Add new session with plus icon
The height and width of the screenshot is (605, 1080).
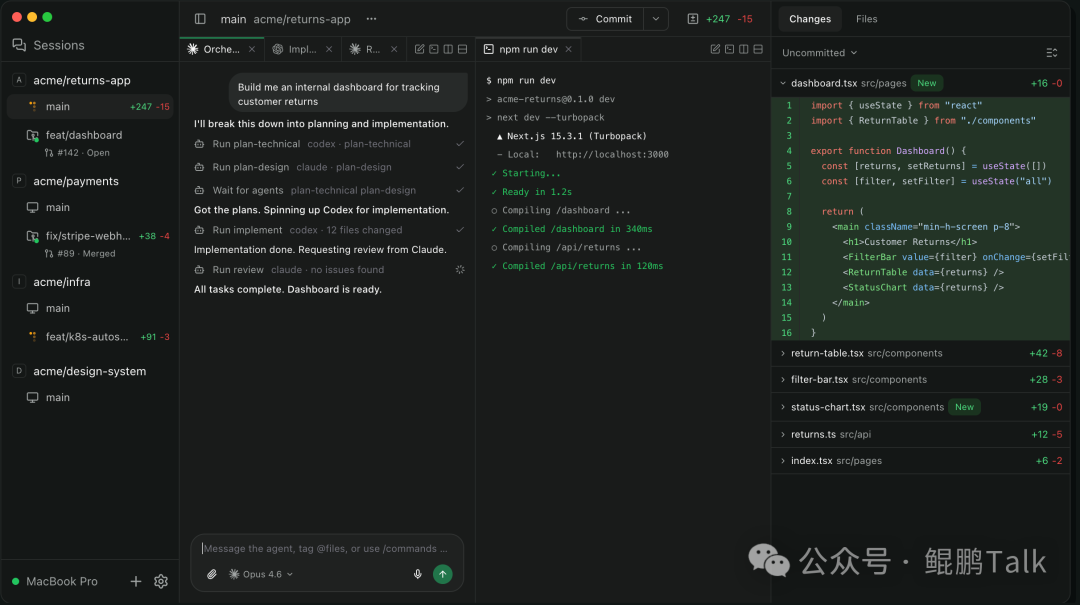point(136,581)
